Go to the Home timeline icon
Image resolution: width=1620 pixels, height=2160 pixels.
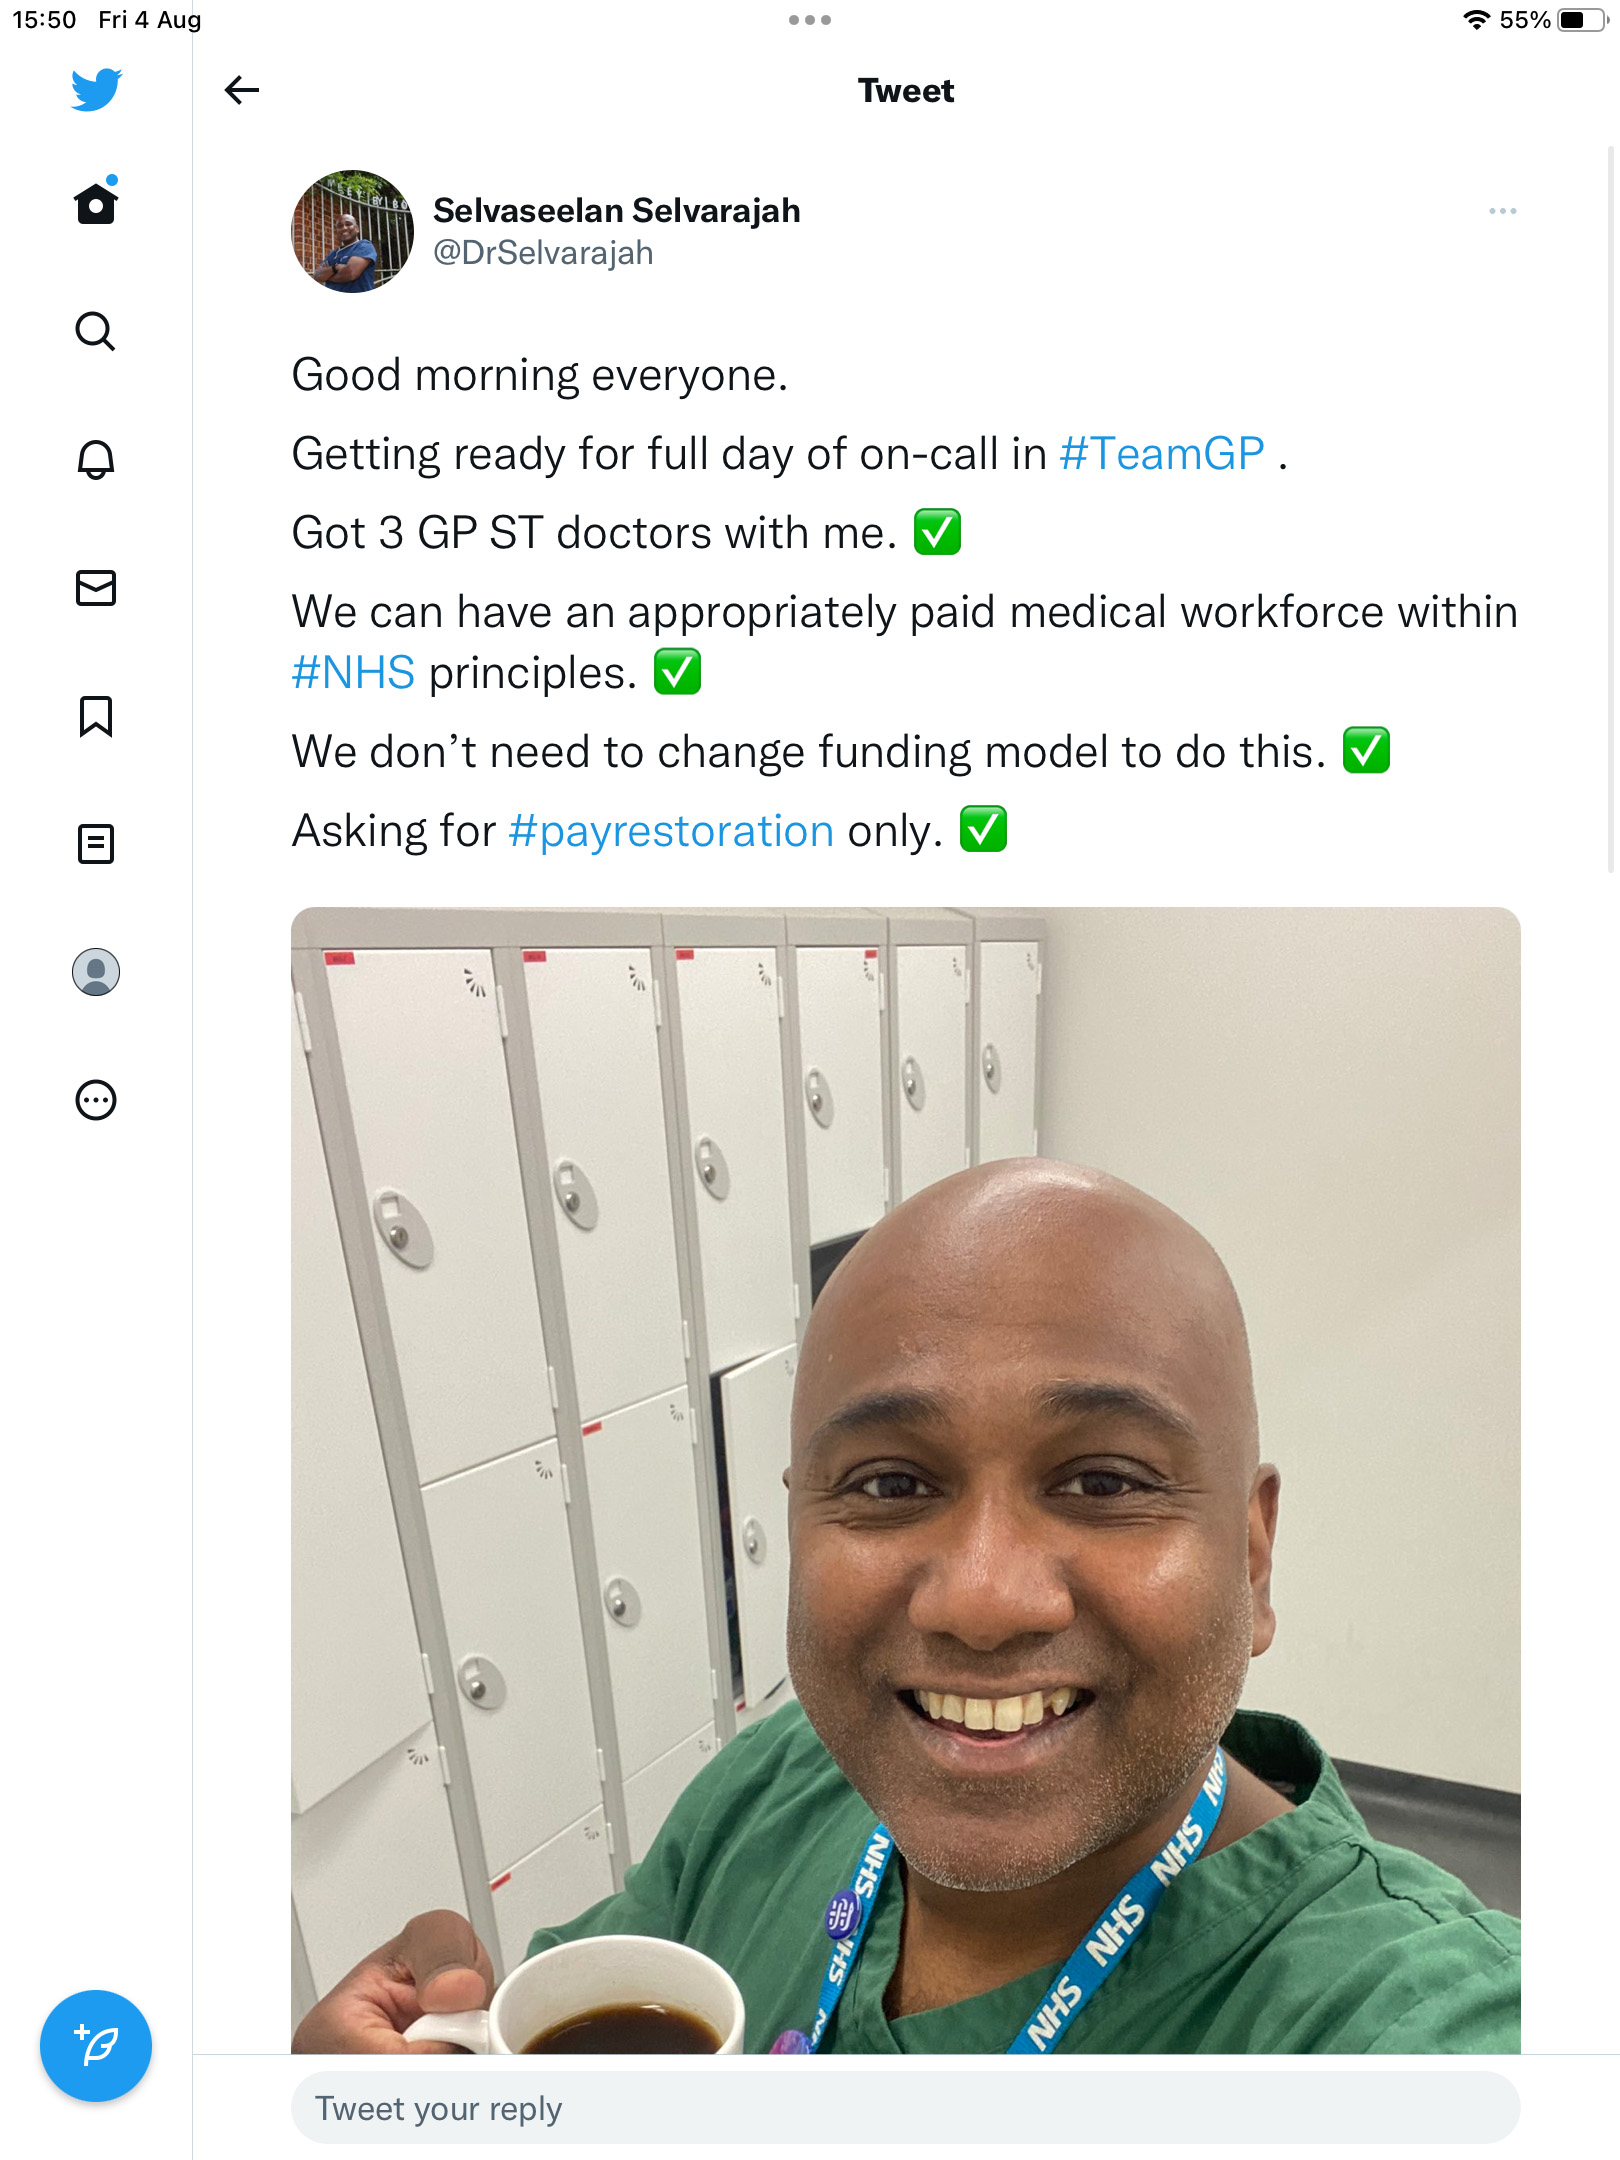tap(96, 202)
